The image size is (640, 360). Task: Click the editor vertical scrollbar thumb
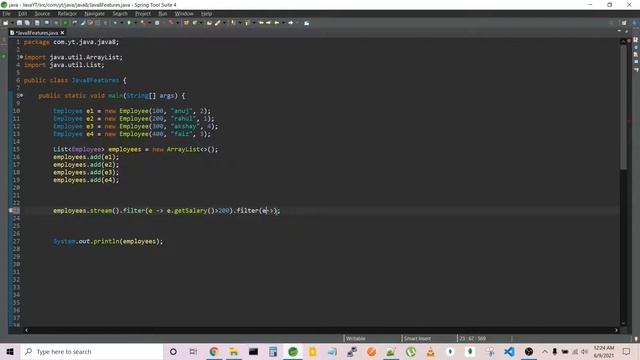(623, 106)
